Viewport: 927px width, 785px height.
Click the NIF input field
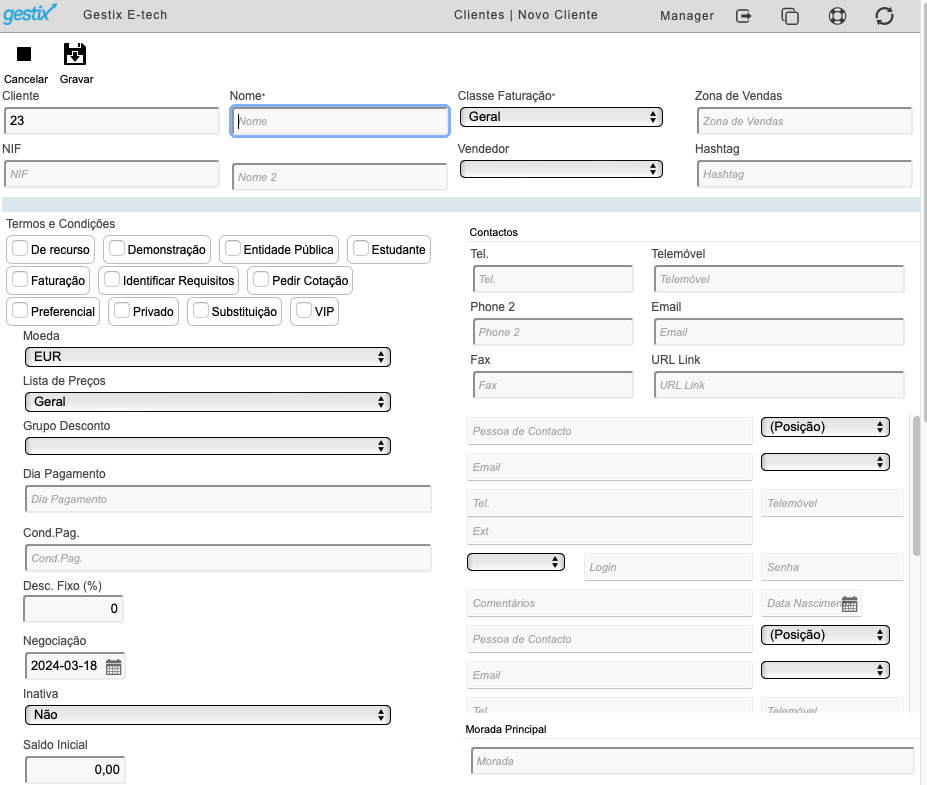tap(112, 174)
